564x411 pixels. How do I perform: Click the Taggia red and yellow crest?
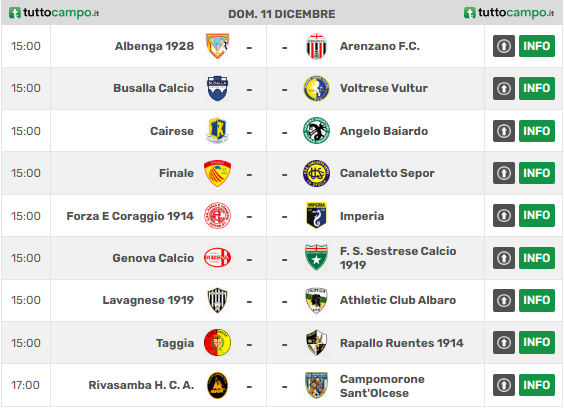(217, 343)
